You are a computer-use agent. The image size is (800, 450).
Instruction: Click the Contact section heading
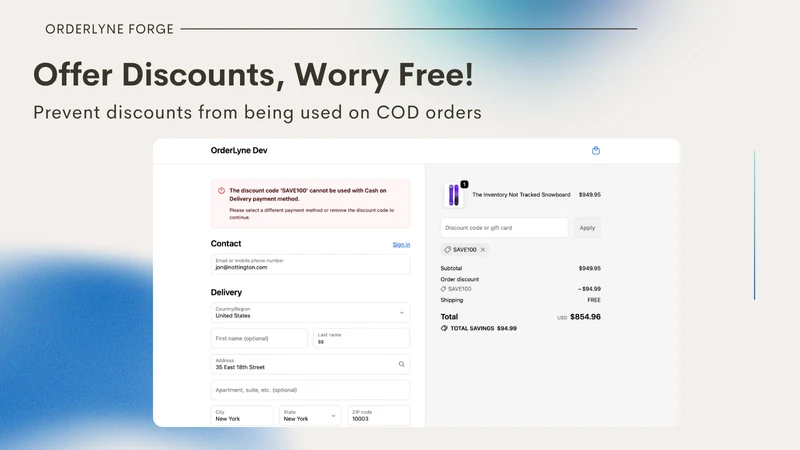point(226,244)
